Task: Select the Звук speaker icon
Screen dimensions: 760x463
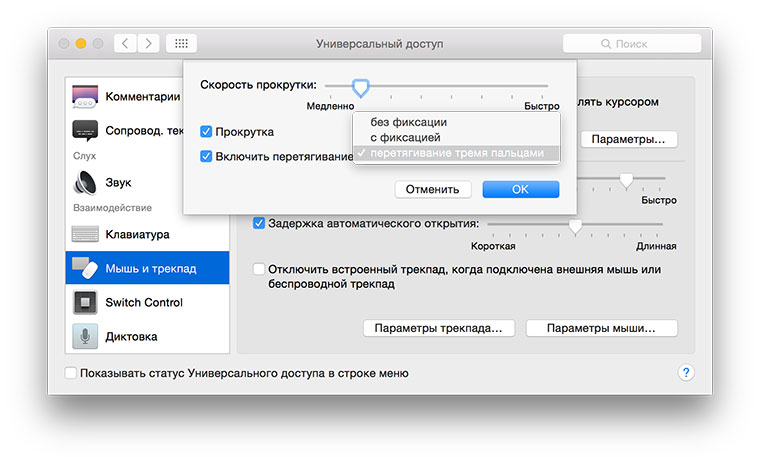Action: tap(85, 183)
